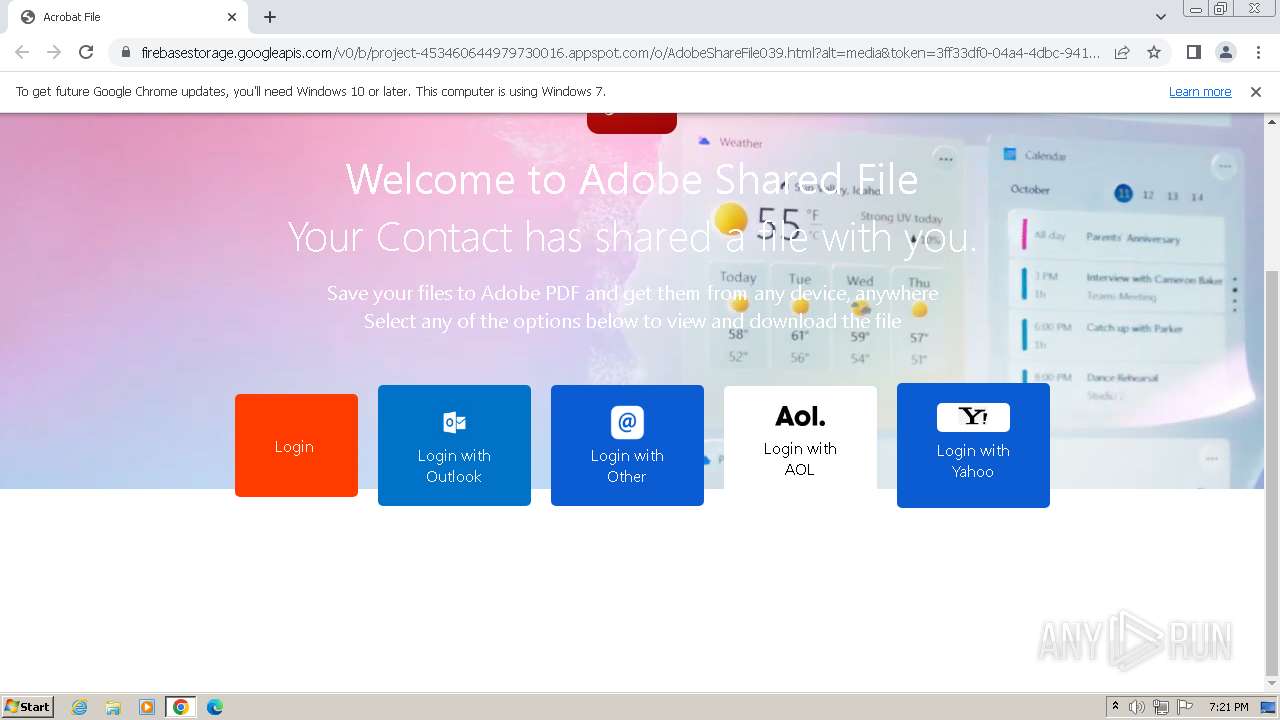Open the Learn more link

1200,92
